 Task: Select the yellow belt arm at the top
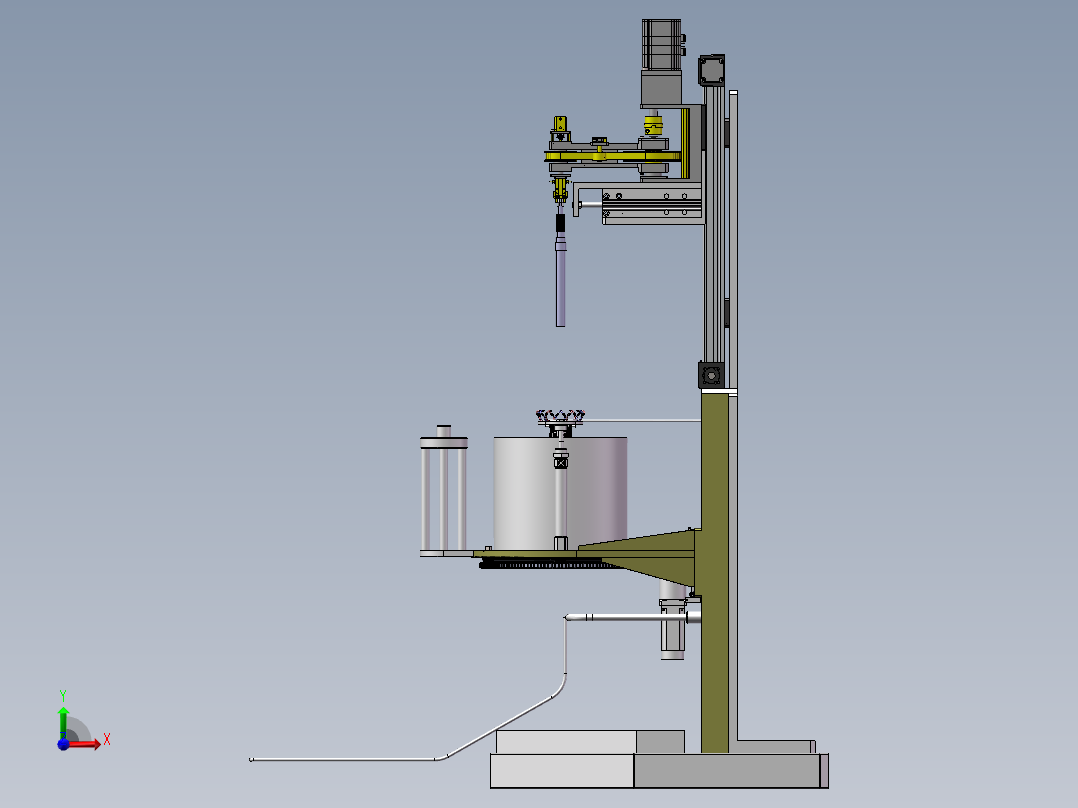613,157
